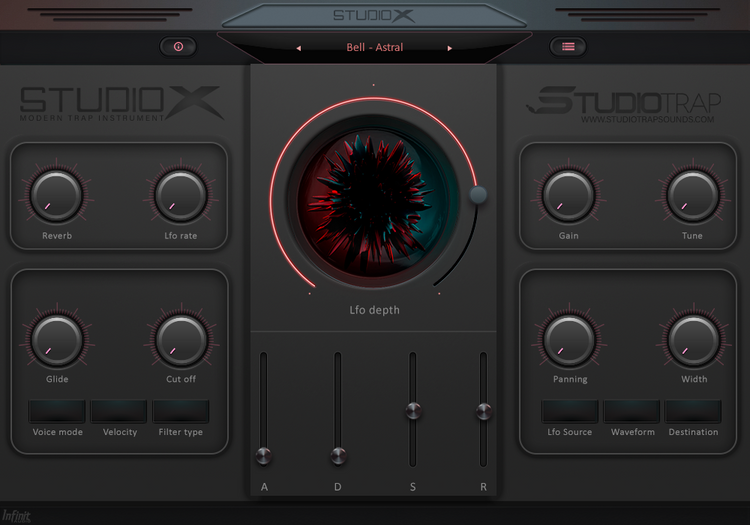Screen dimensions: 750x525
Task: Click the Cut off knob
Action: pos(181,339)
